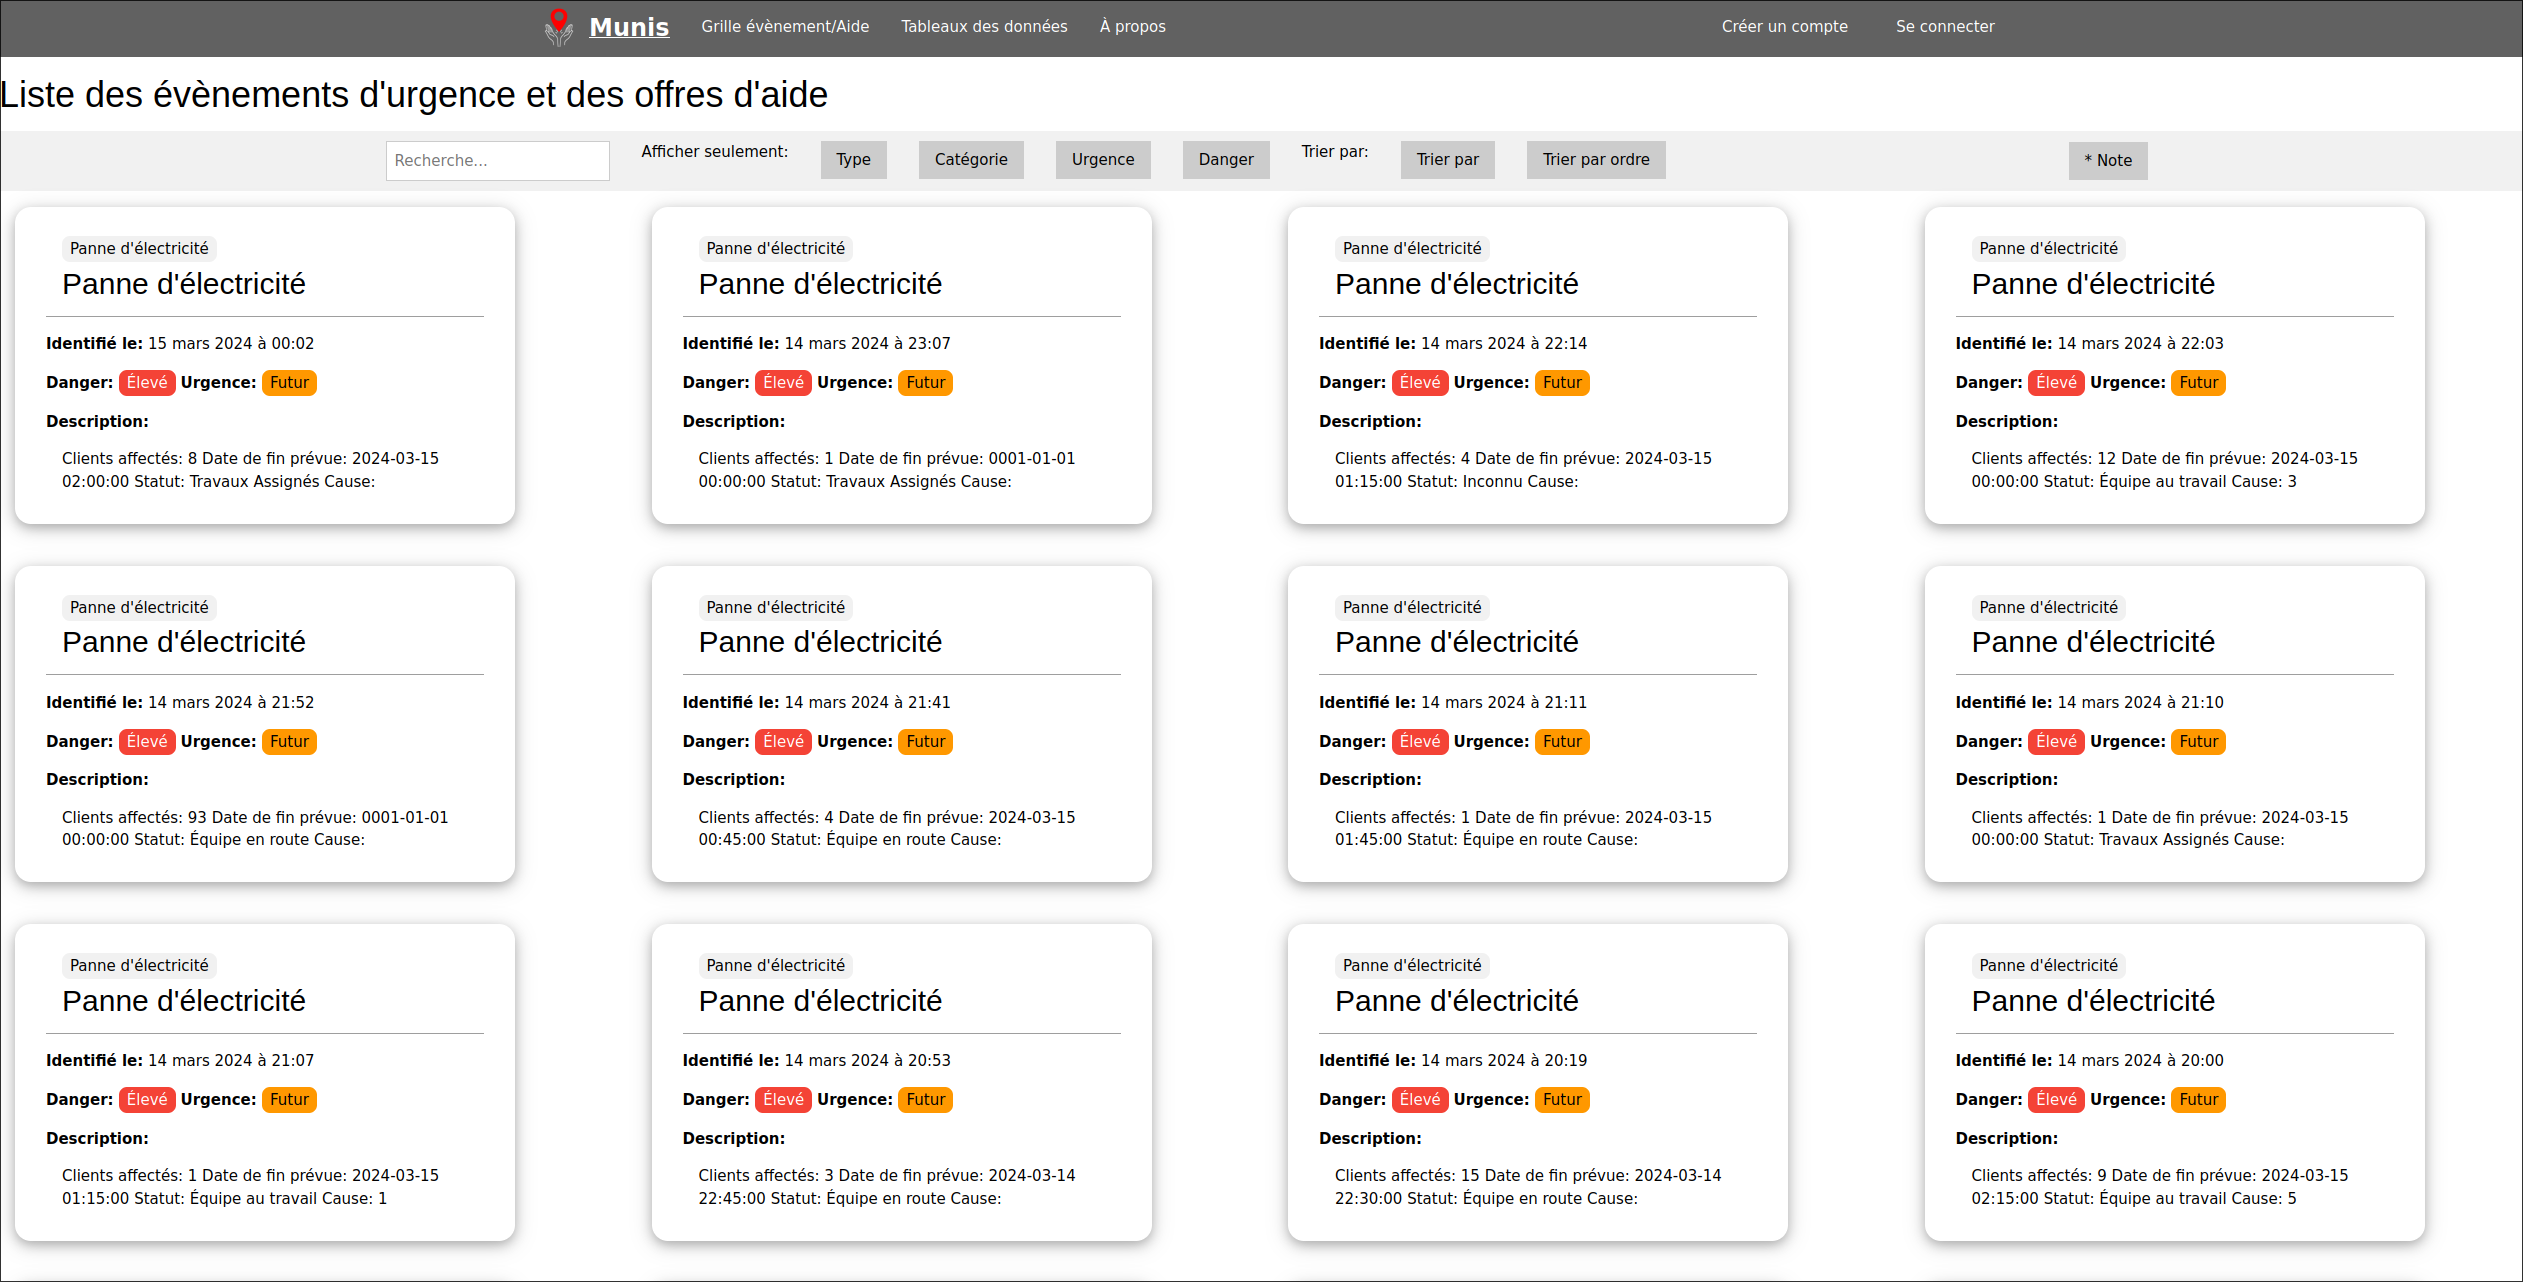Open Trier par ordre dropdown
The image size is (2523, 1282).
tap(1595, 160)
